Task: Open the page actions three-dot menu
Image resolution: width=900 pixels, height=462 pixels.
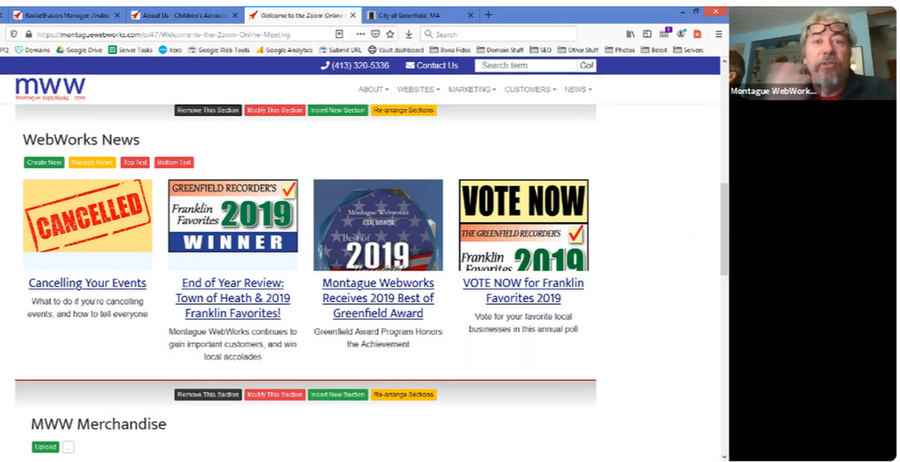Action: [360, 34]
